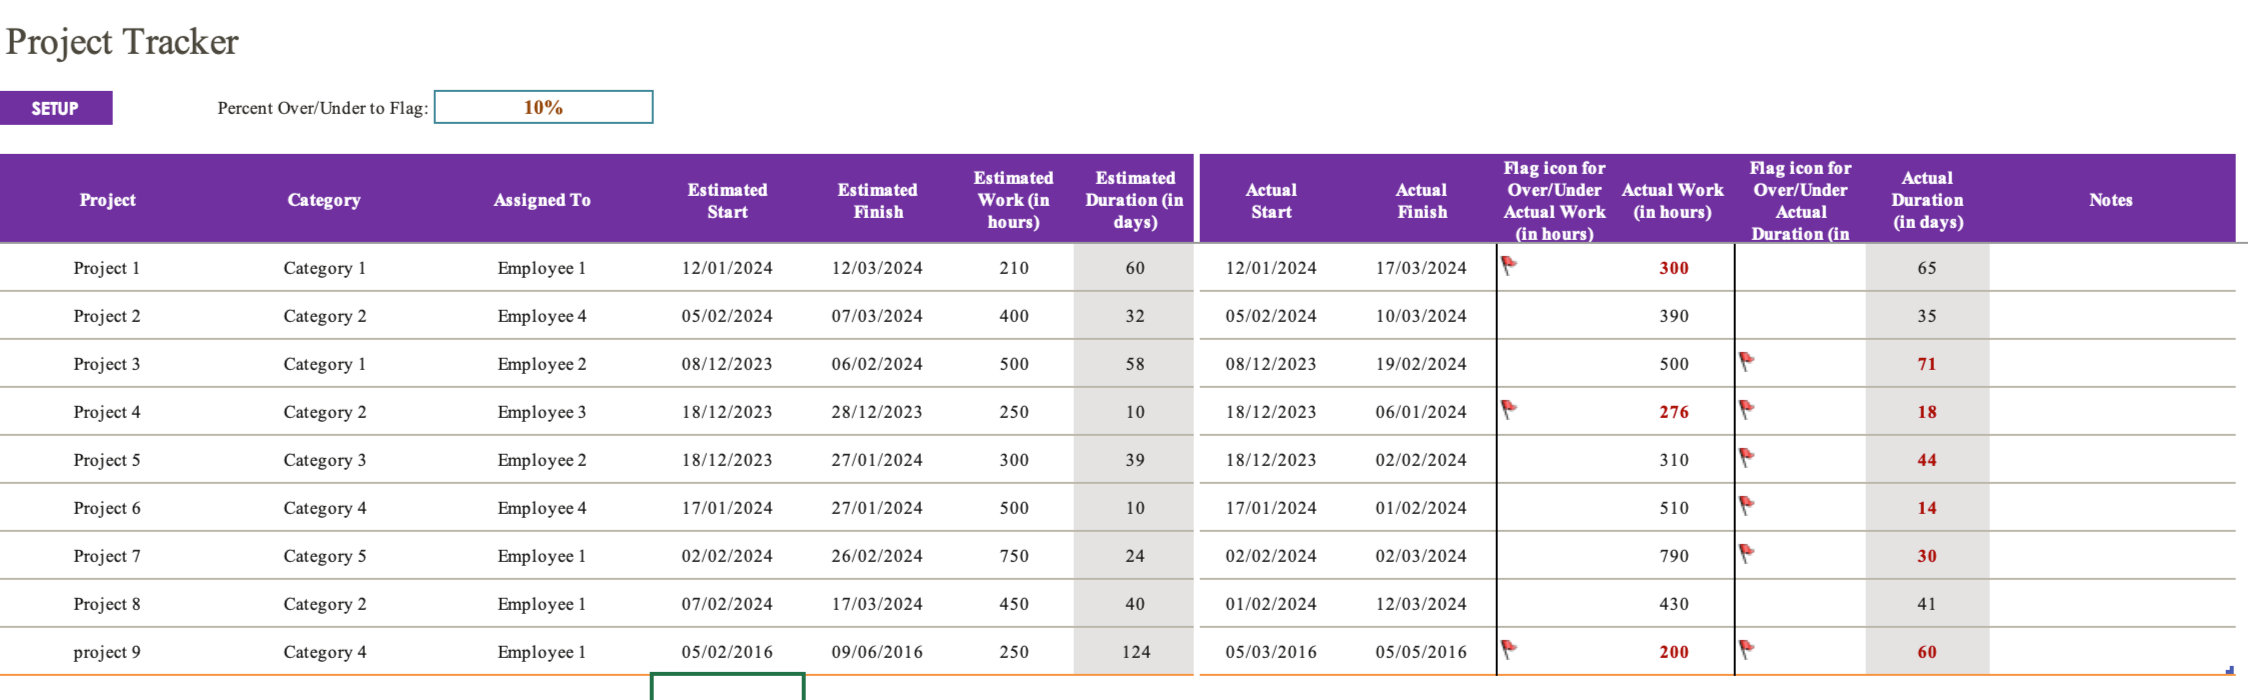Click the Project 2 name cell
This screenshot has width=2248, height=700.
coord(107,316)
